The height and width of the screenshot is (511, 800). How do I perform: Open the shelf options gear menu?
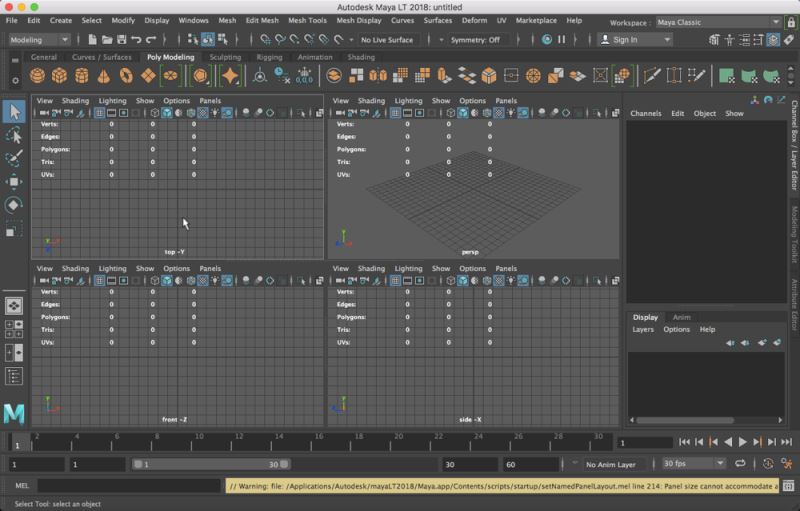(x=15, y=81)
